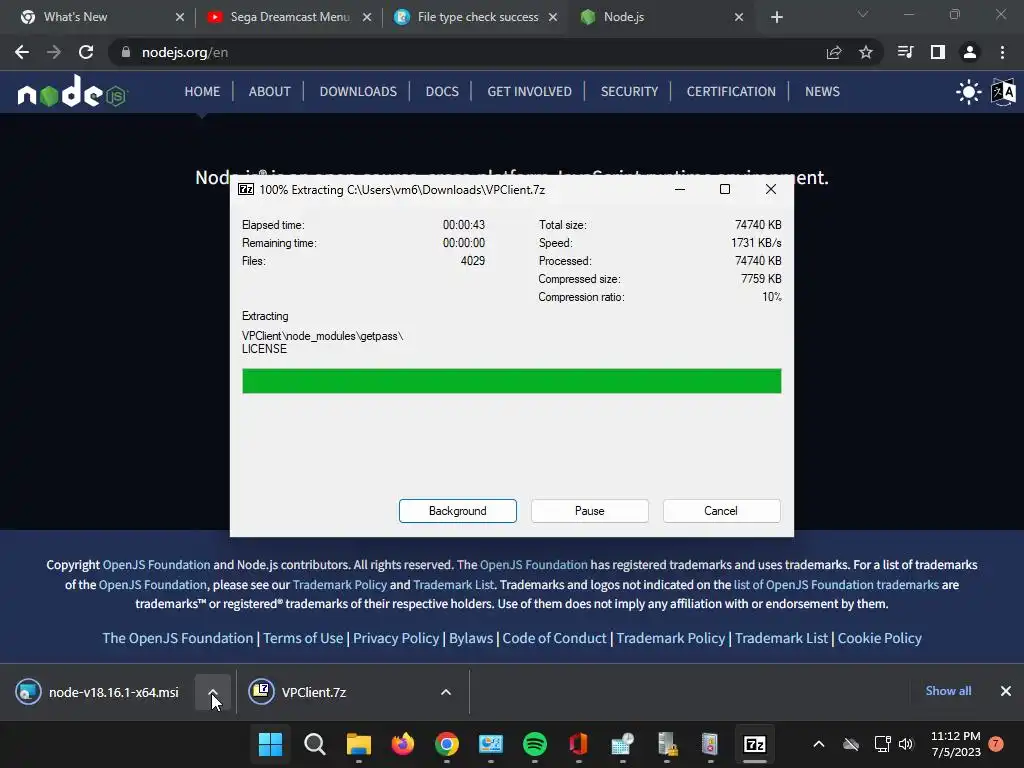Open SECURITY nav item
1024x768 pixels.
629,91
